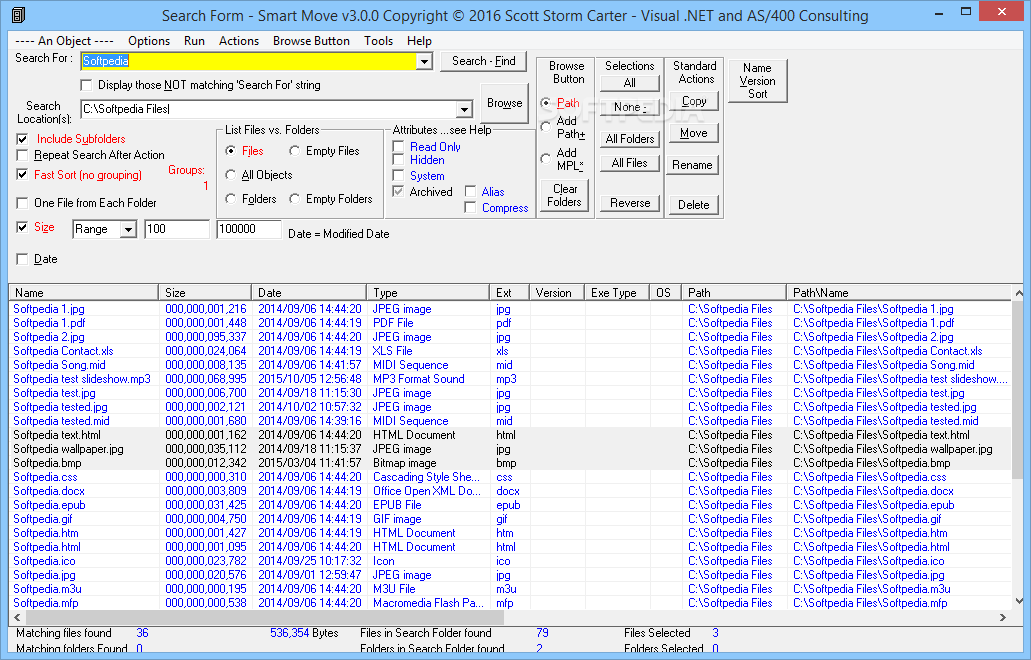The image size is (1031, 660).
Task: Toggle the Size checkbox
Action: (22, 227)
